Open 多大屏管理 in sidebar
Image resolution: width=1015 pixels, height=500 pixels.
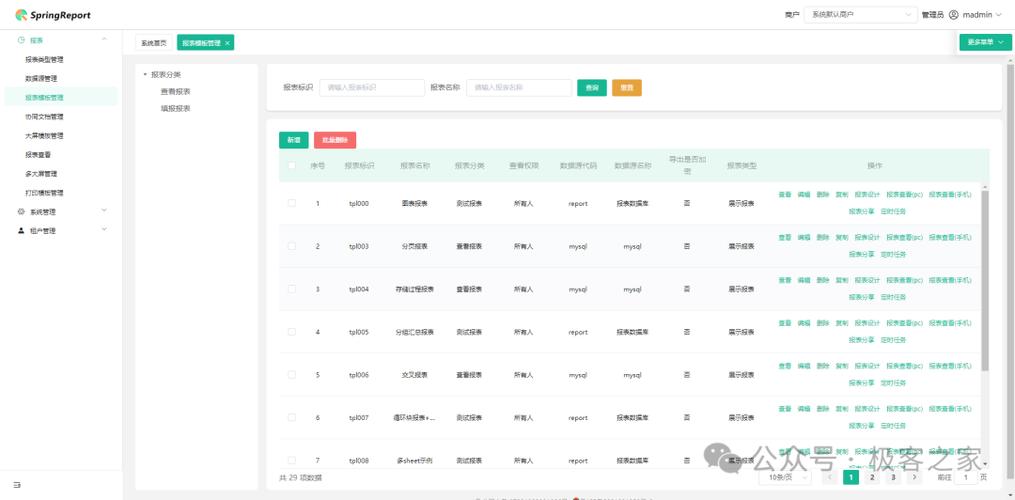click(41, 174)
